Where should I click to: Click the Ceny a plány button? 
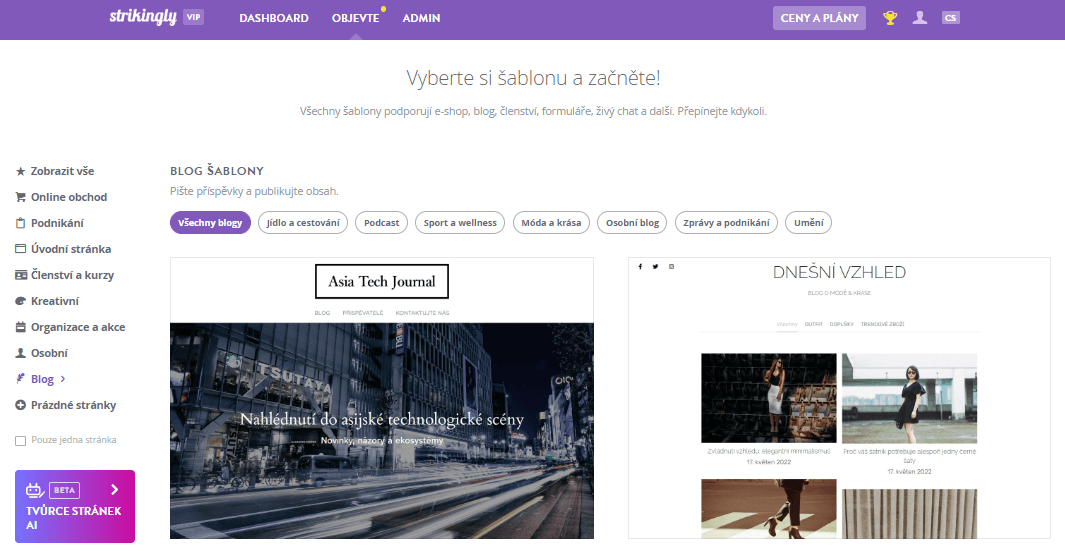(x=819, y=18)
